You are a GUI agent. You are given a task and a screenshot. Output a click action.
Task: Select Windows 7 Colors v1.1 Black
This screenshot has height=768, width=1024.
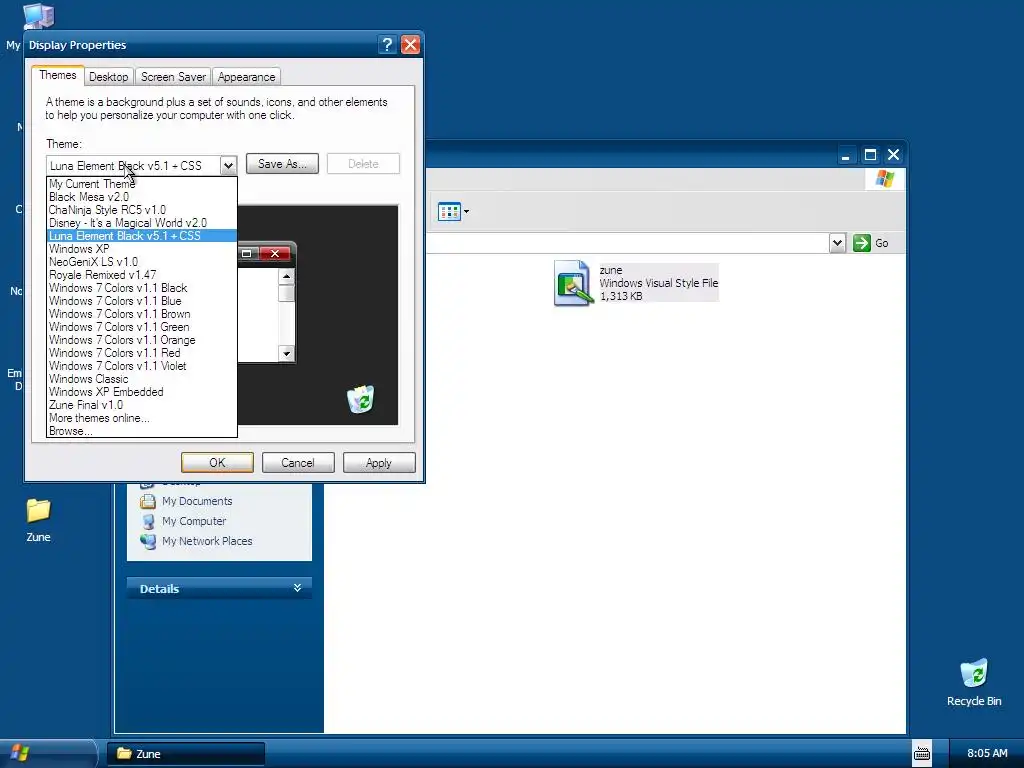pos(142,288)
